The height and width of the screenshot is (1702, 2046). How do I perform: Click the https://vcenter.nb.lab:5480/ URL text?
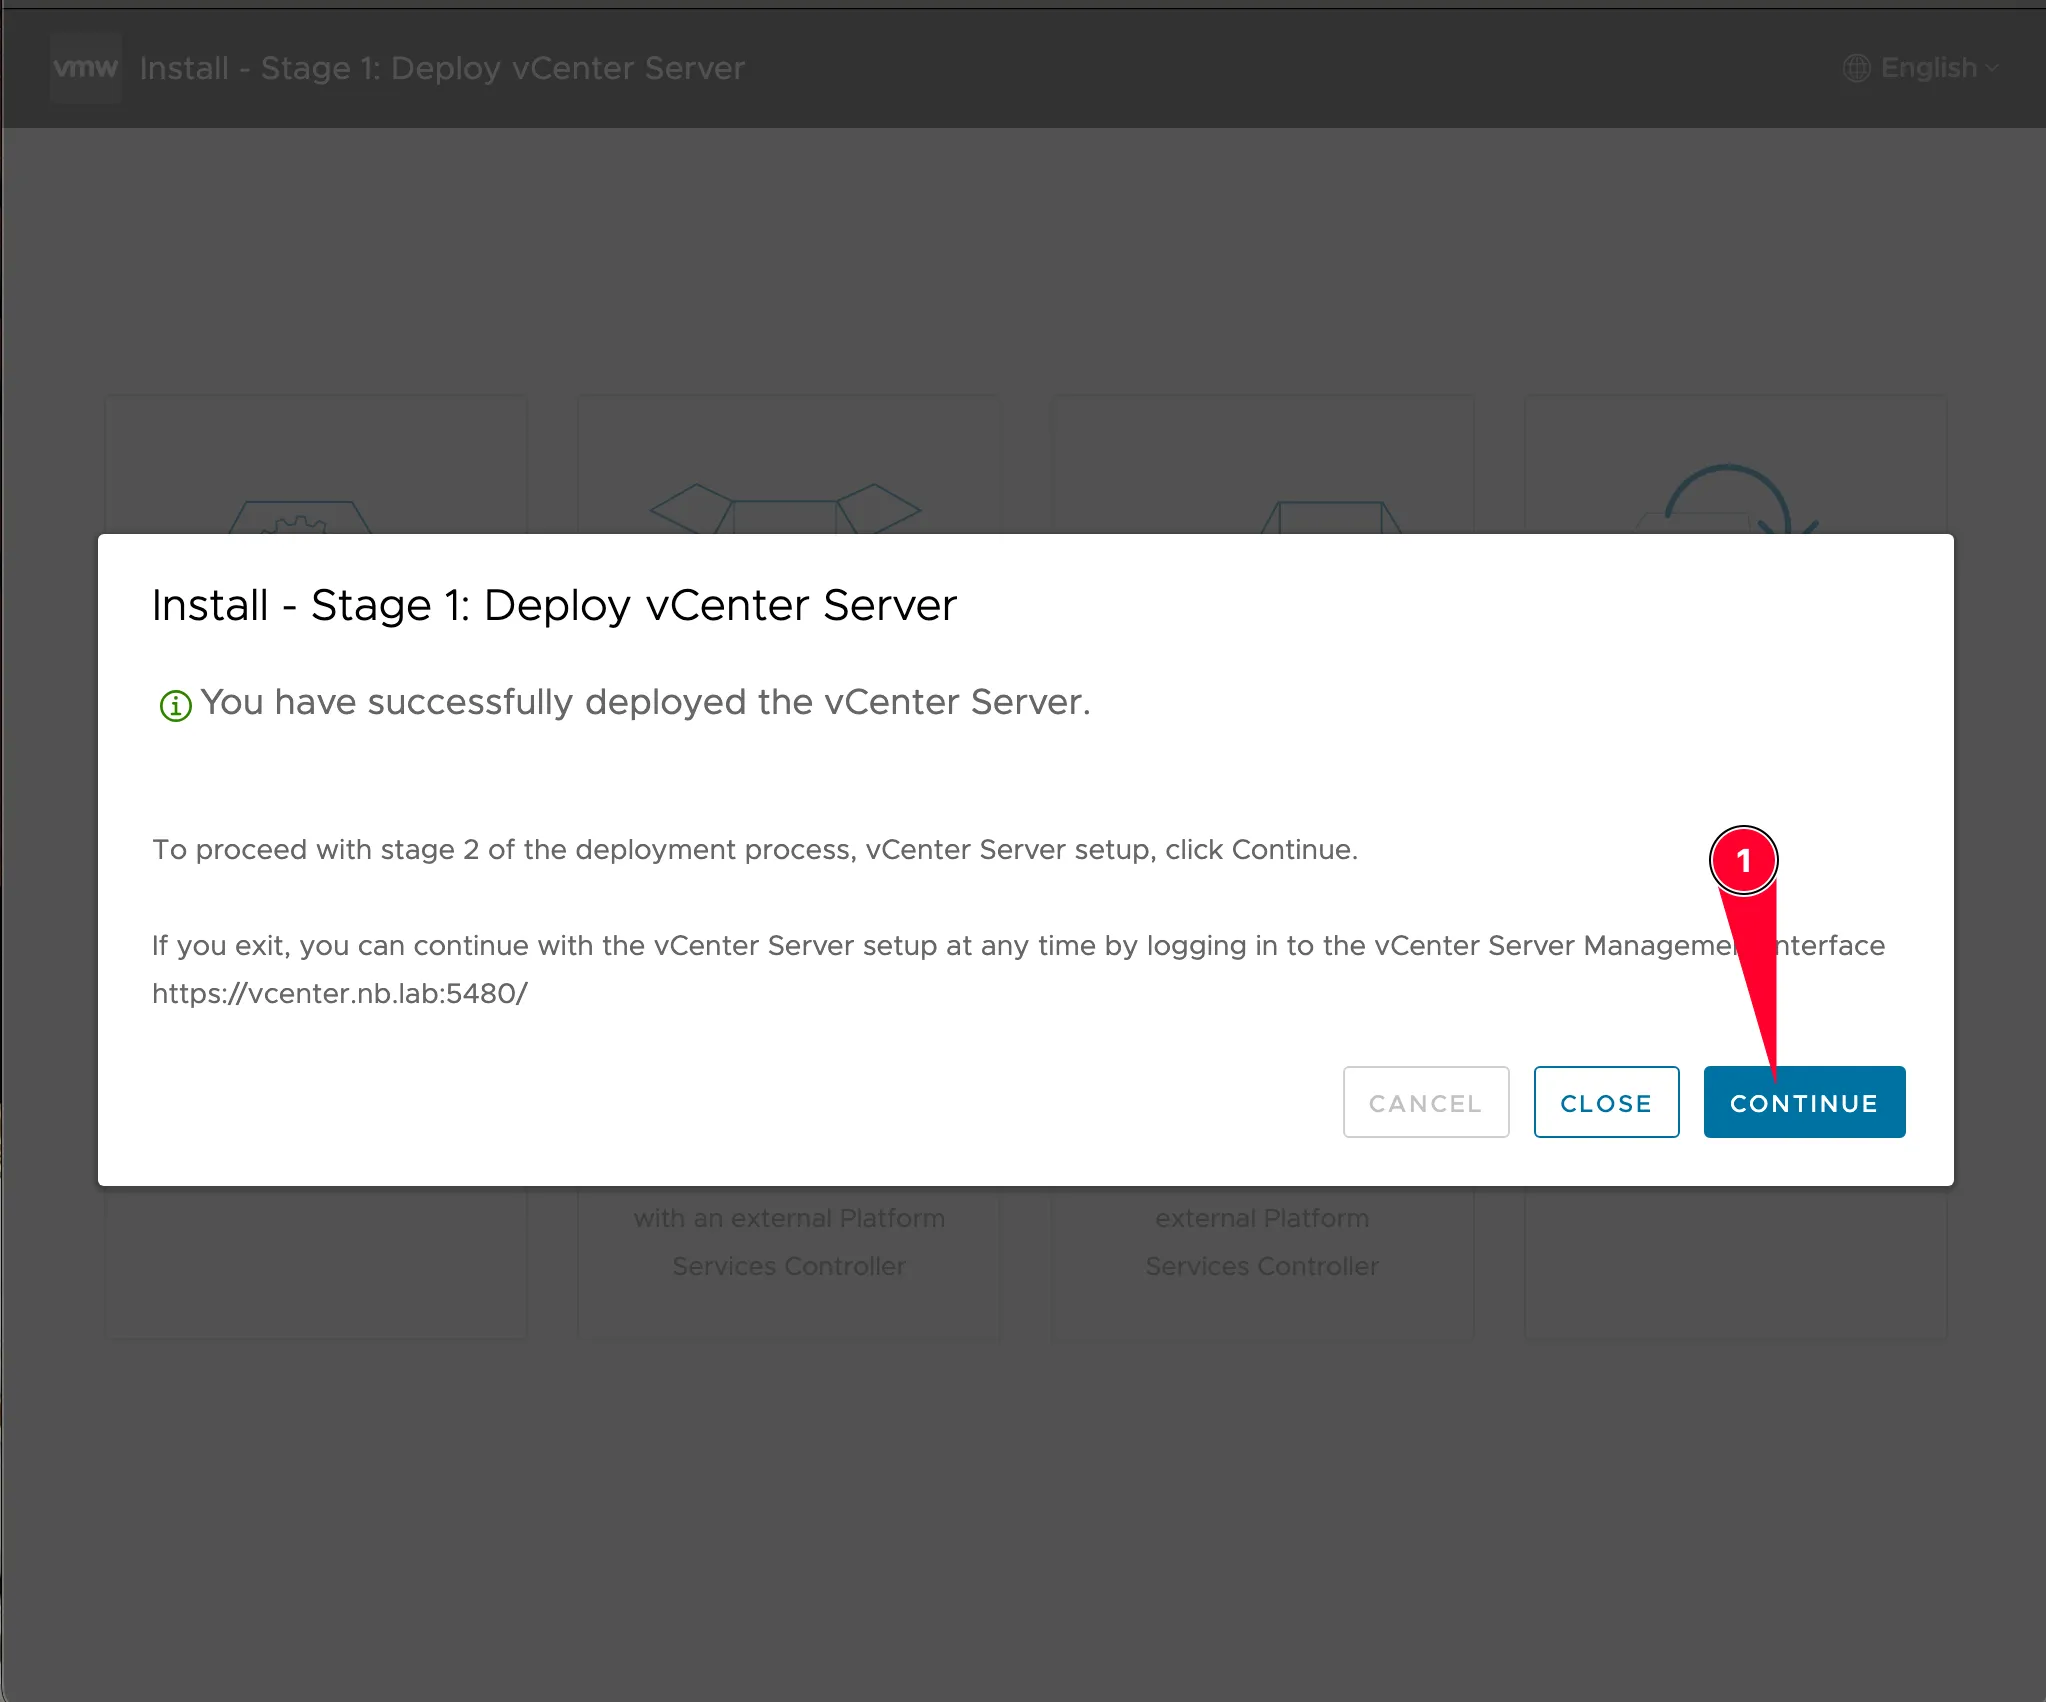click(340, 993)
